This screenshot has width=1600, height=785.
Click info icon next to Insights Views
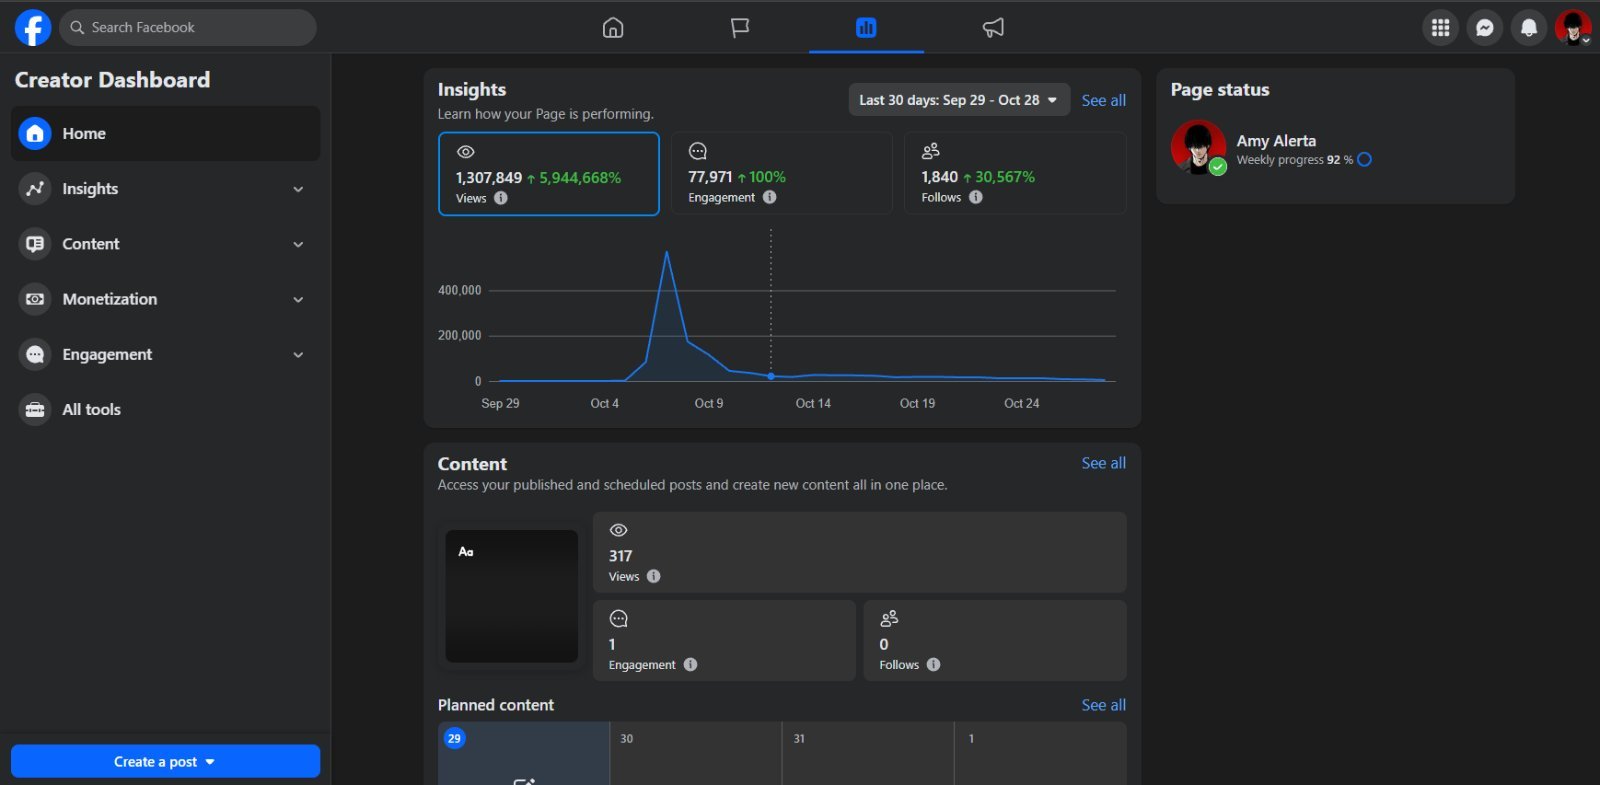click(501, 198)
